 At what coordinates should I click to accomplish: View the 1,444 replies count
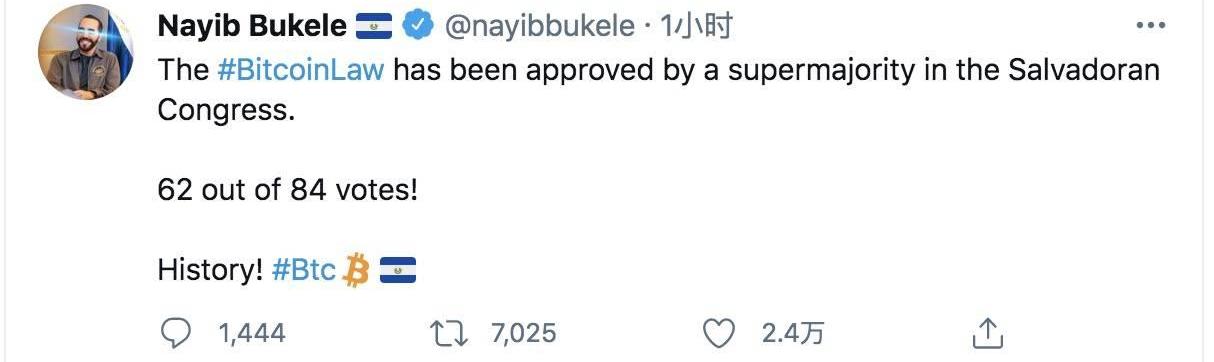(252, 333)
